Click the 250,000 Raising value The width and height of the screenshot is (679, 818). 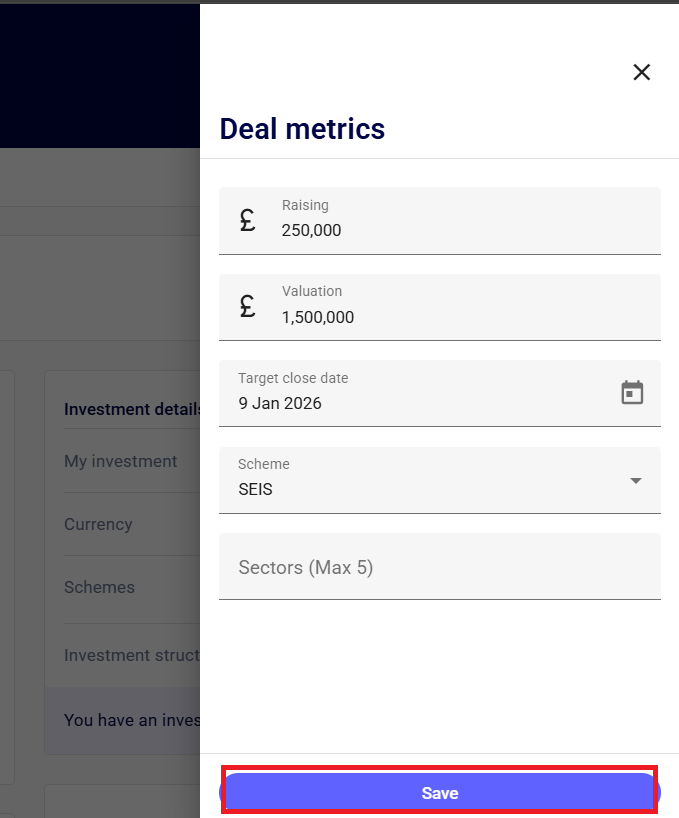[311, 230]
